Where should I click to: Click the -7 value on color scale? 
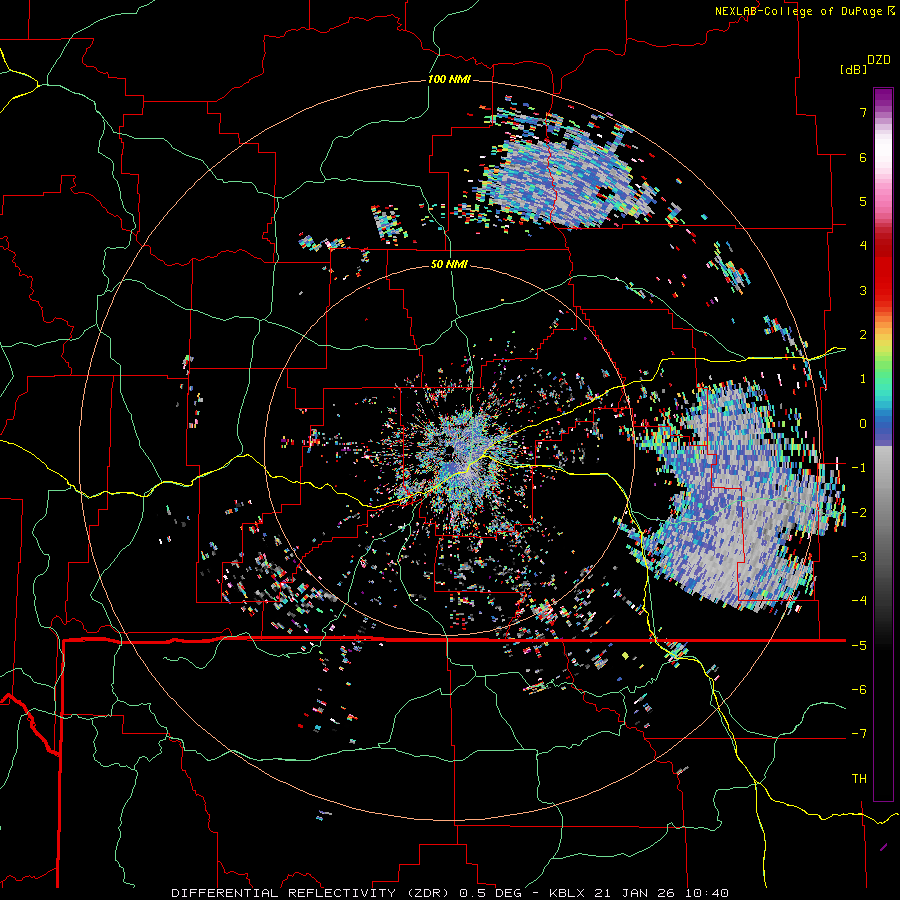[x=859, y=734]
